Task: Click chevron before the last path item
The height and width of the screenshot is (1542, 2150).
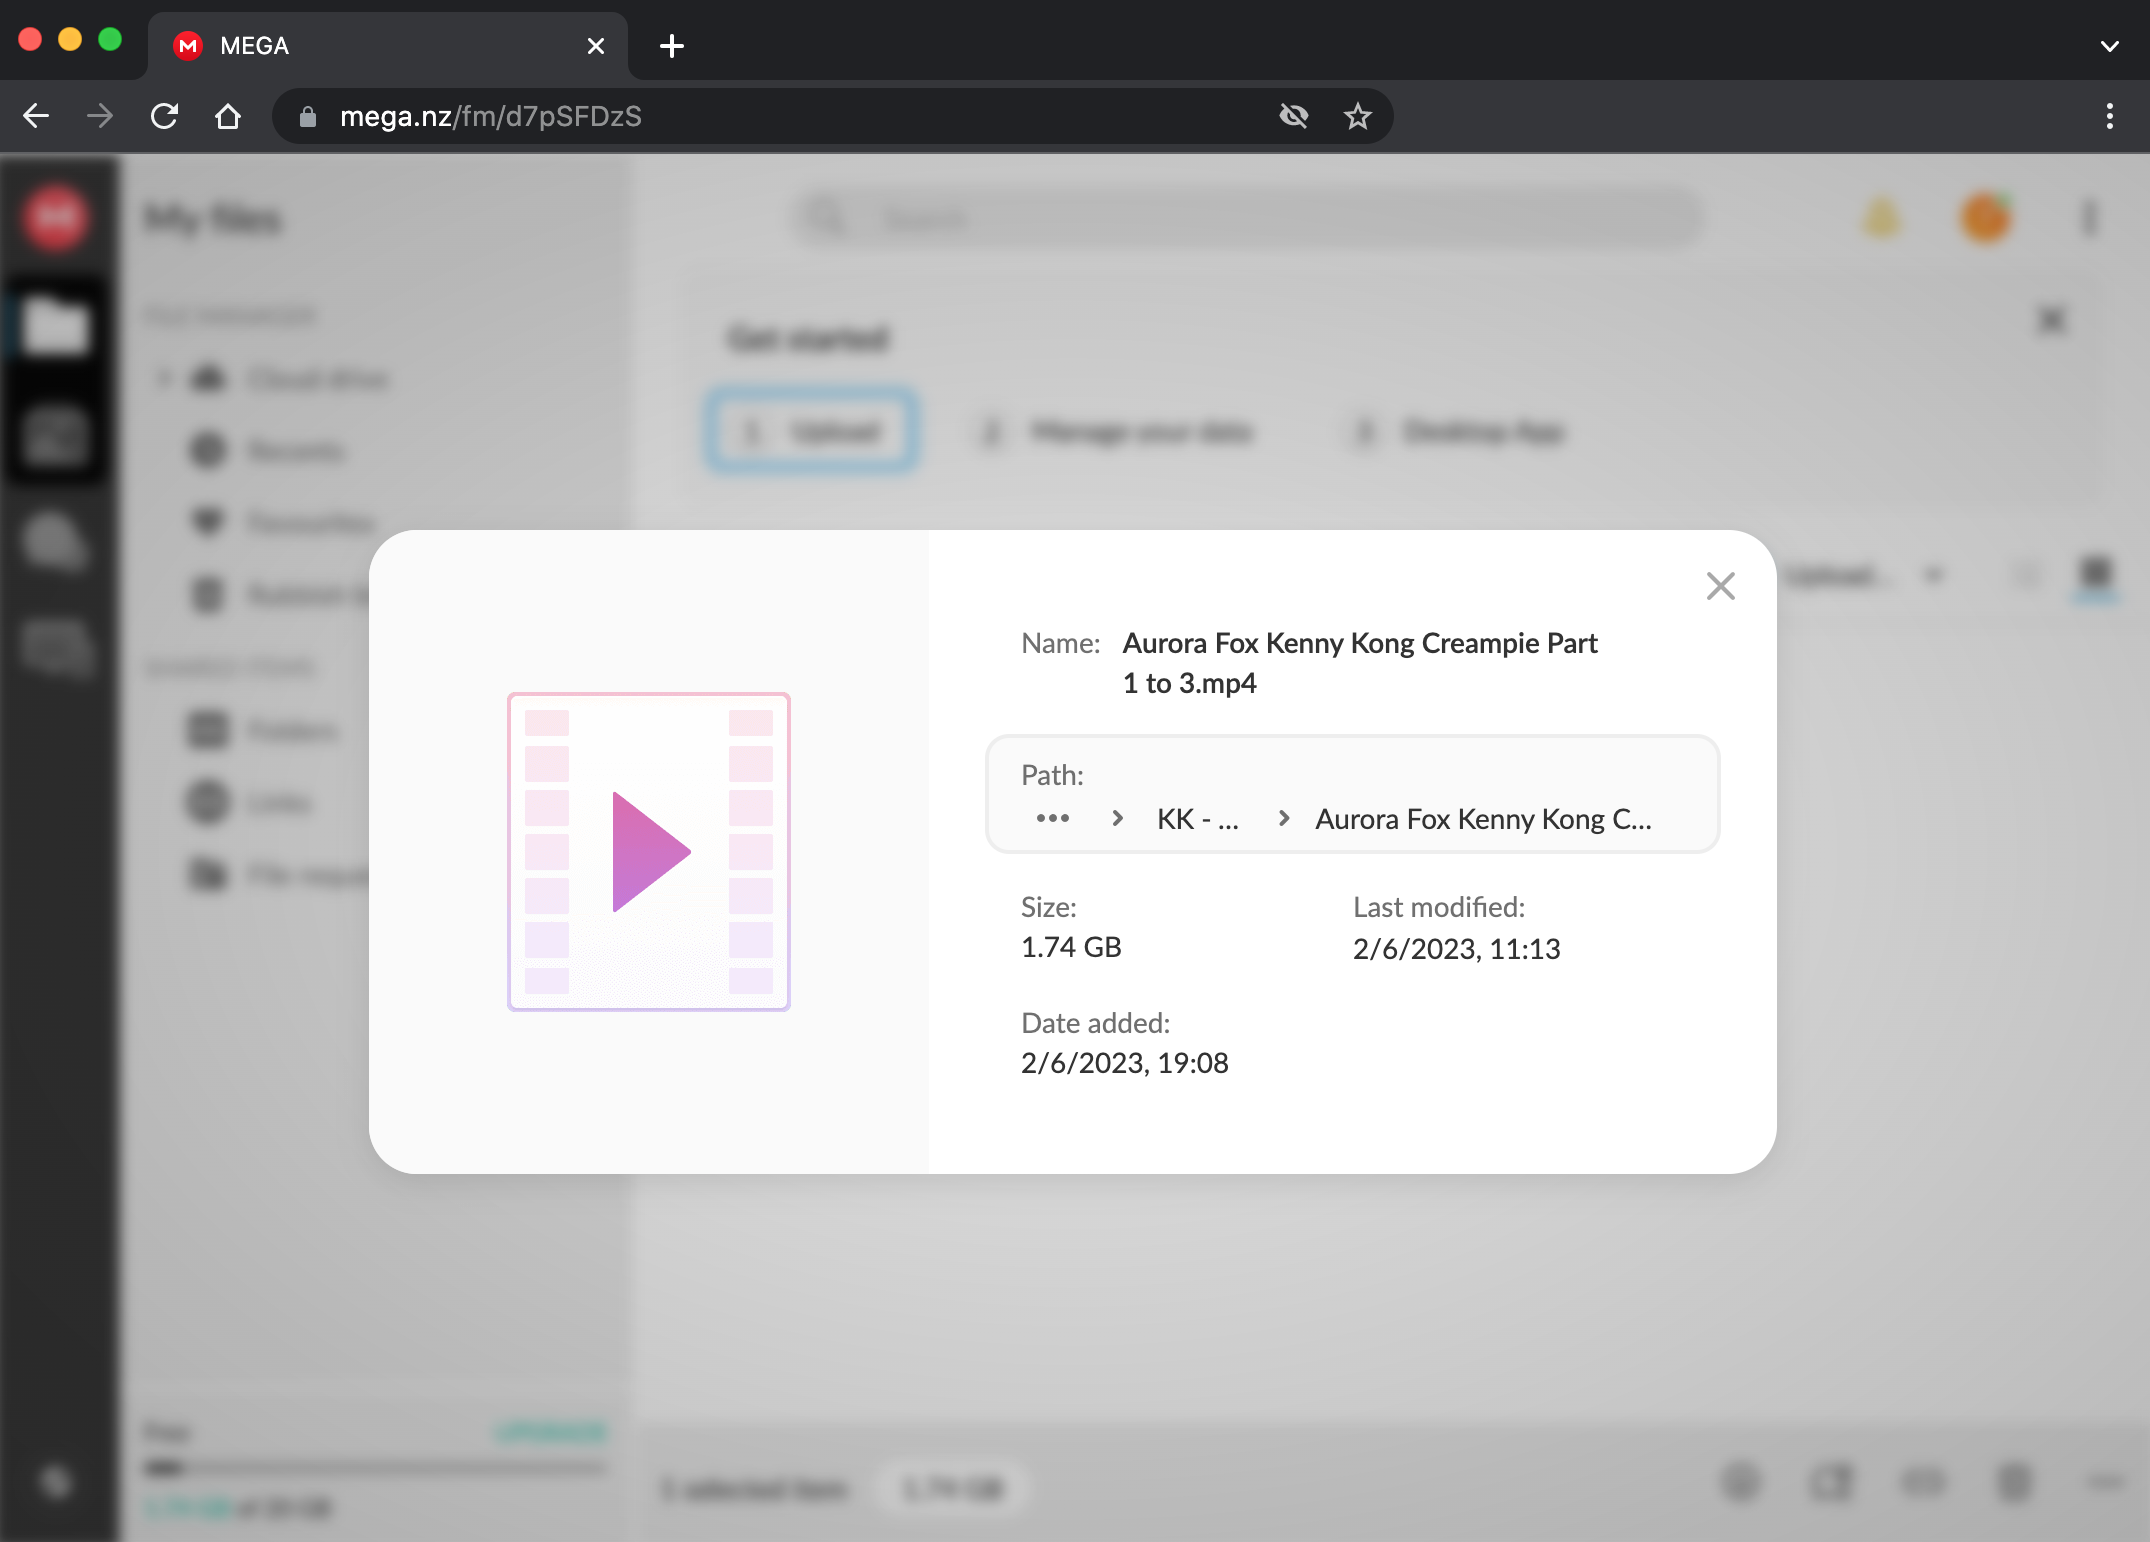Action: pyautogui.click(x=1284, y=819)
